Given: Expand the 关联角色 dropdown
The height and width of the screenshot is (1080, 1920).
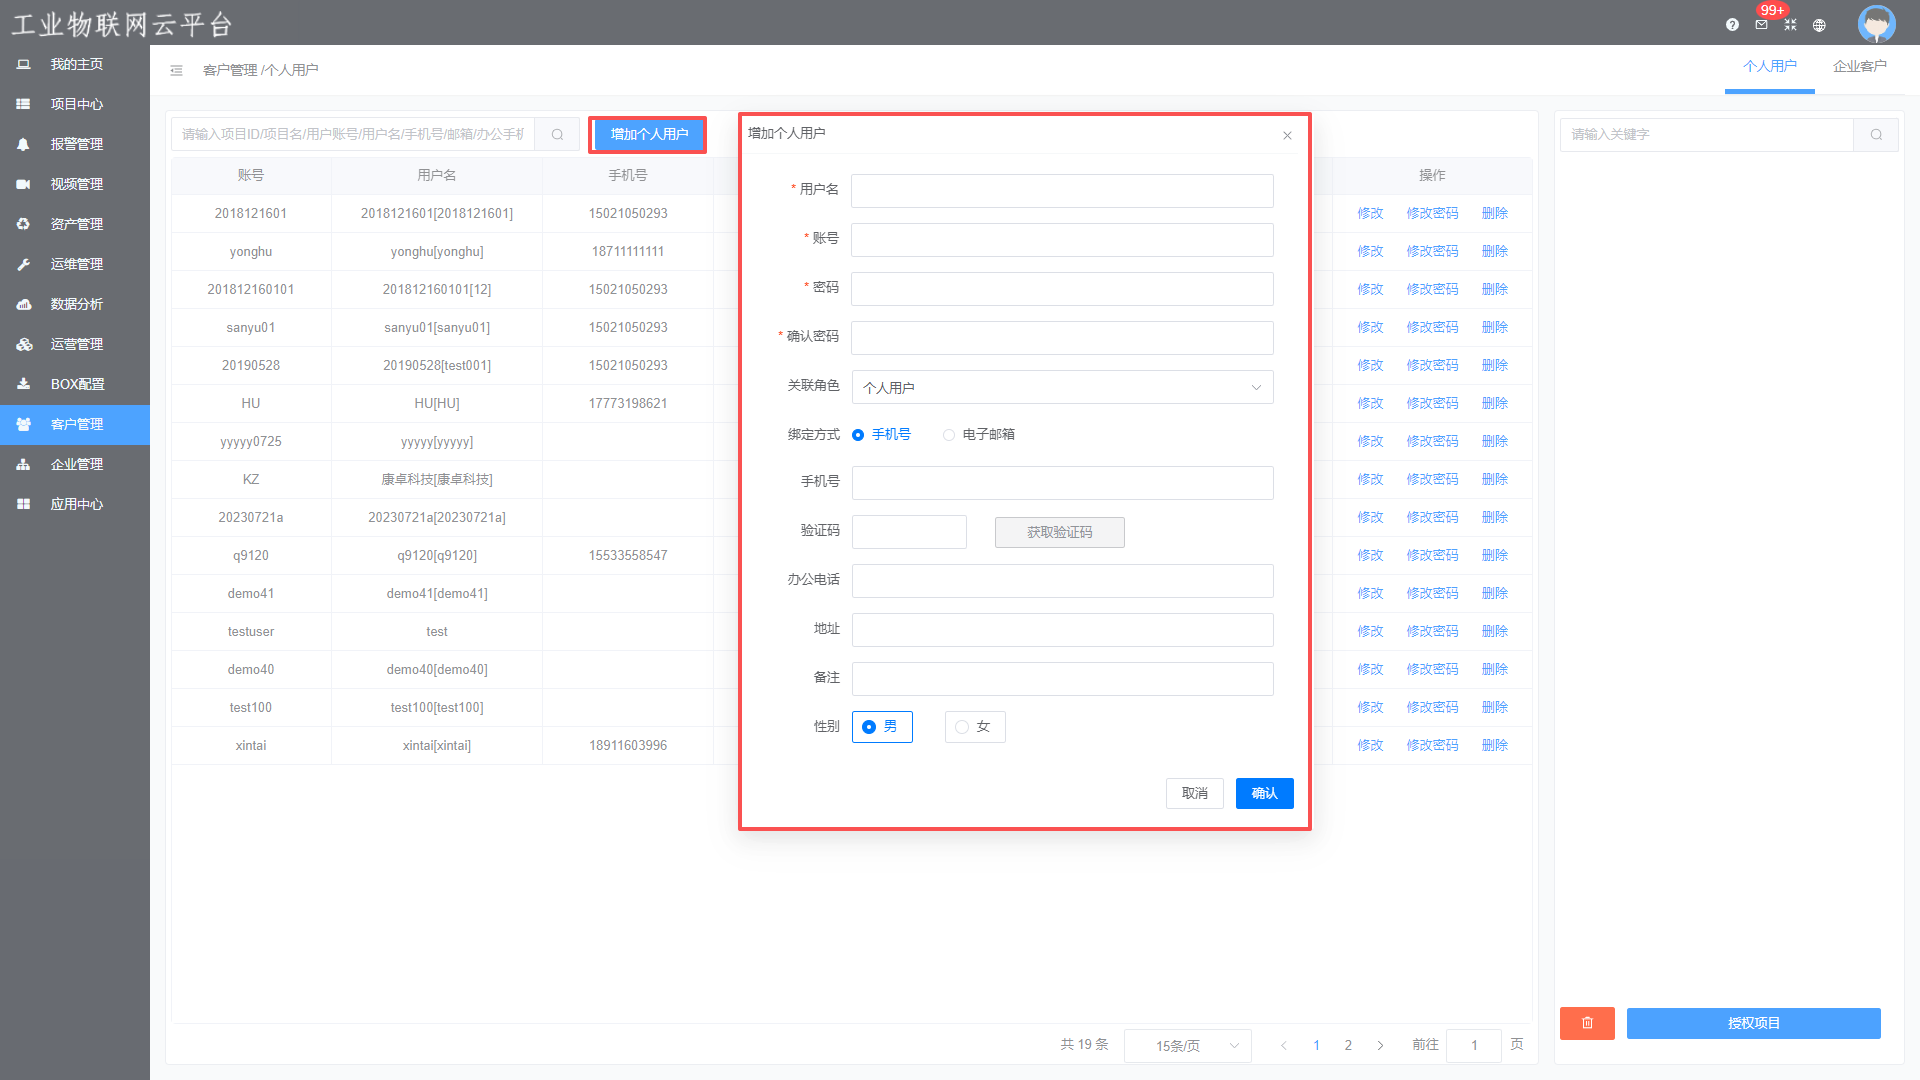Looking at the screenshot, I should tap(1062, 388).
